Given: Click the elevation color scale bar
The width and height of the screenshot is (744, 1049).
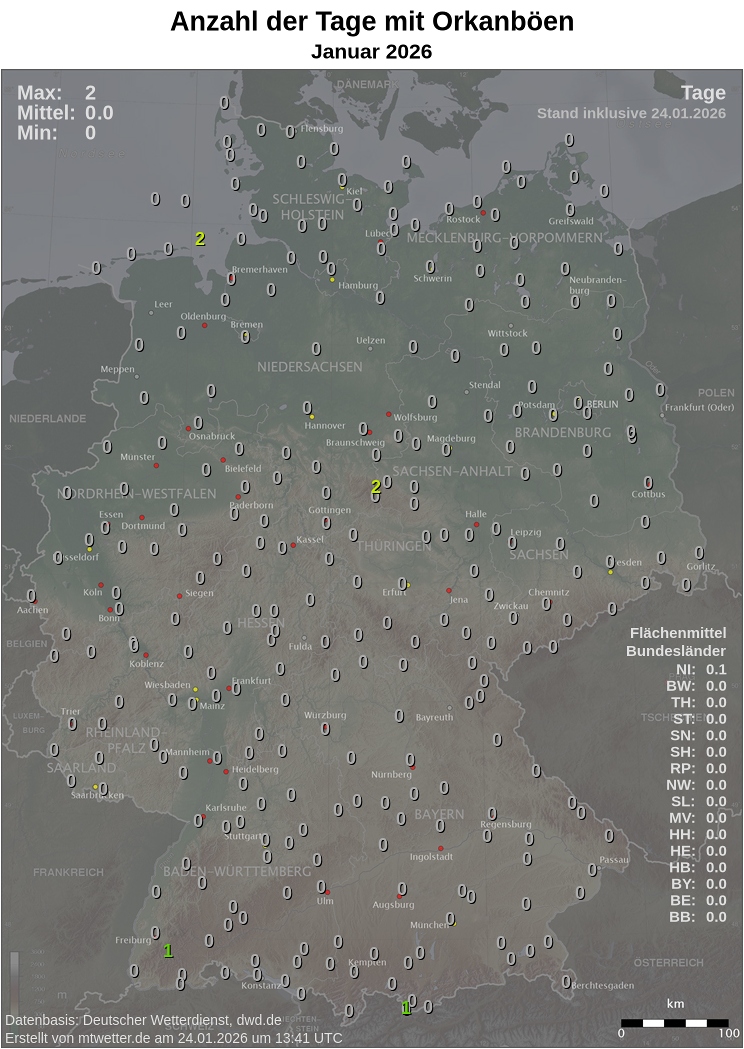Looking at the screenshot, I should coord(15,979).
